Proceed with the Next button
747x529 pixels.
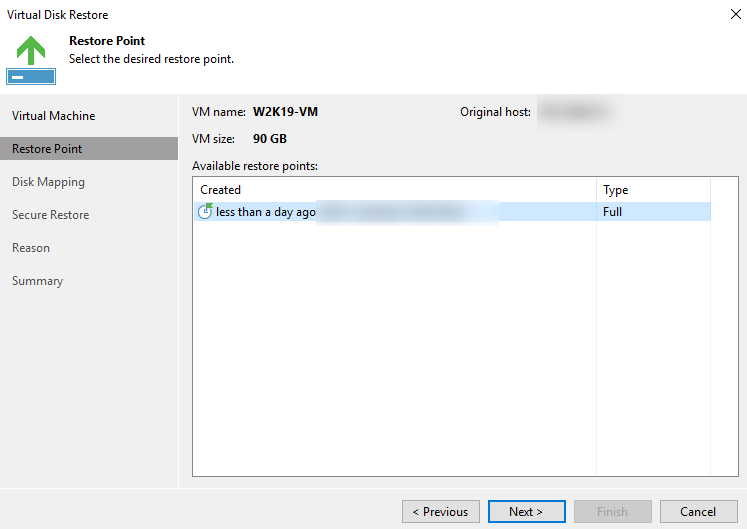click(526, 511)
